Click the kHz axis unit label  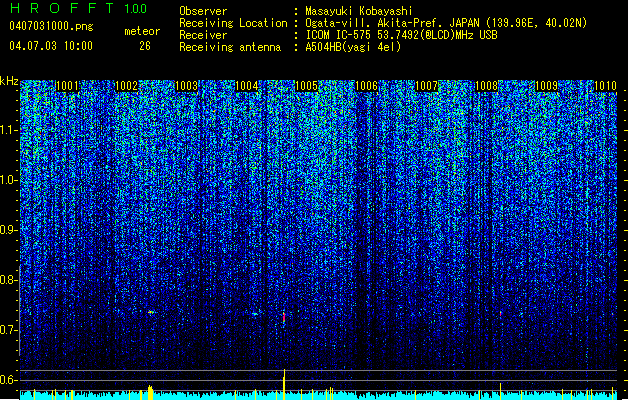9,81
